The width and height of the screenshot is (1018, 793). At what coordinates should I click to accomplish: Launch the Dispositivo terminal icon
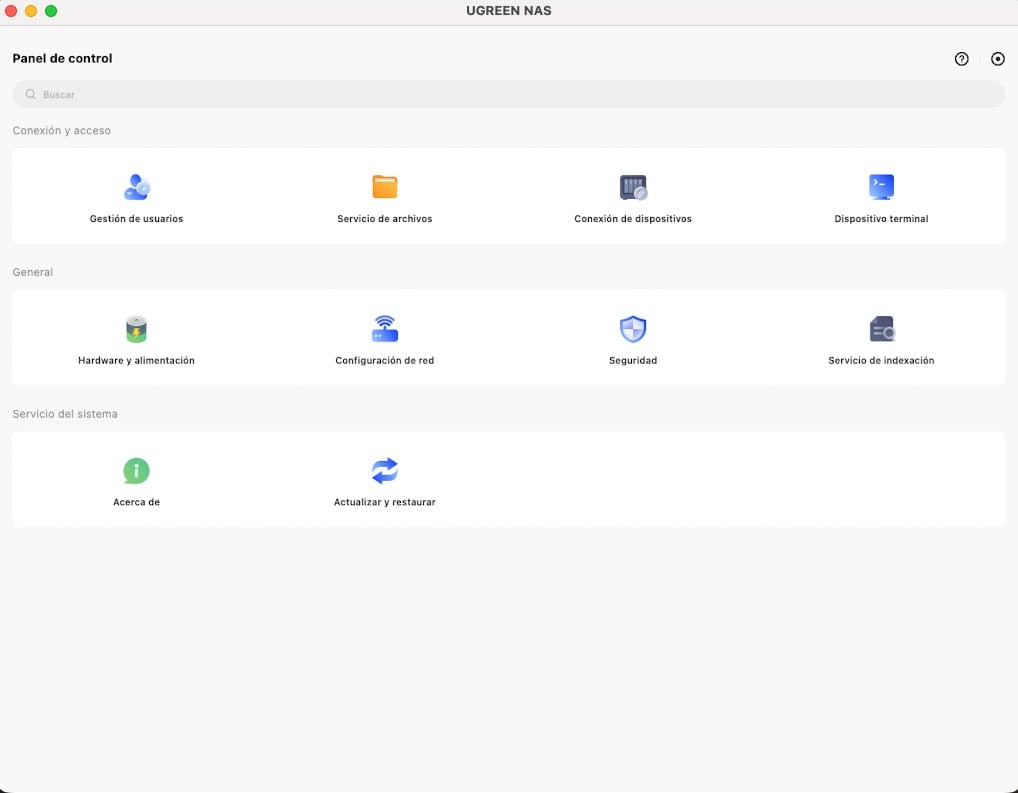pos(881,186)
